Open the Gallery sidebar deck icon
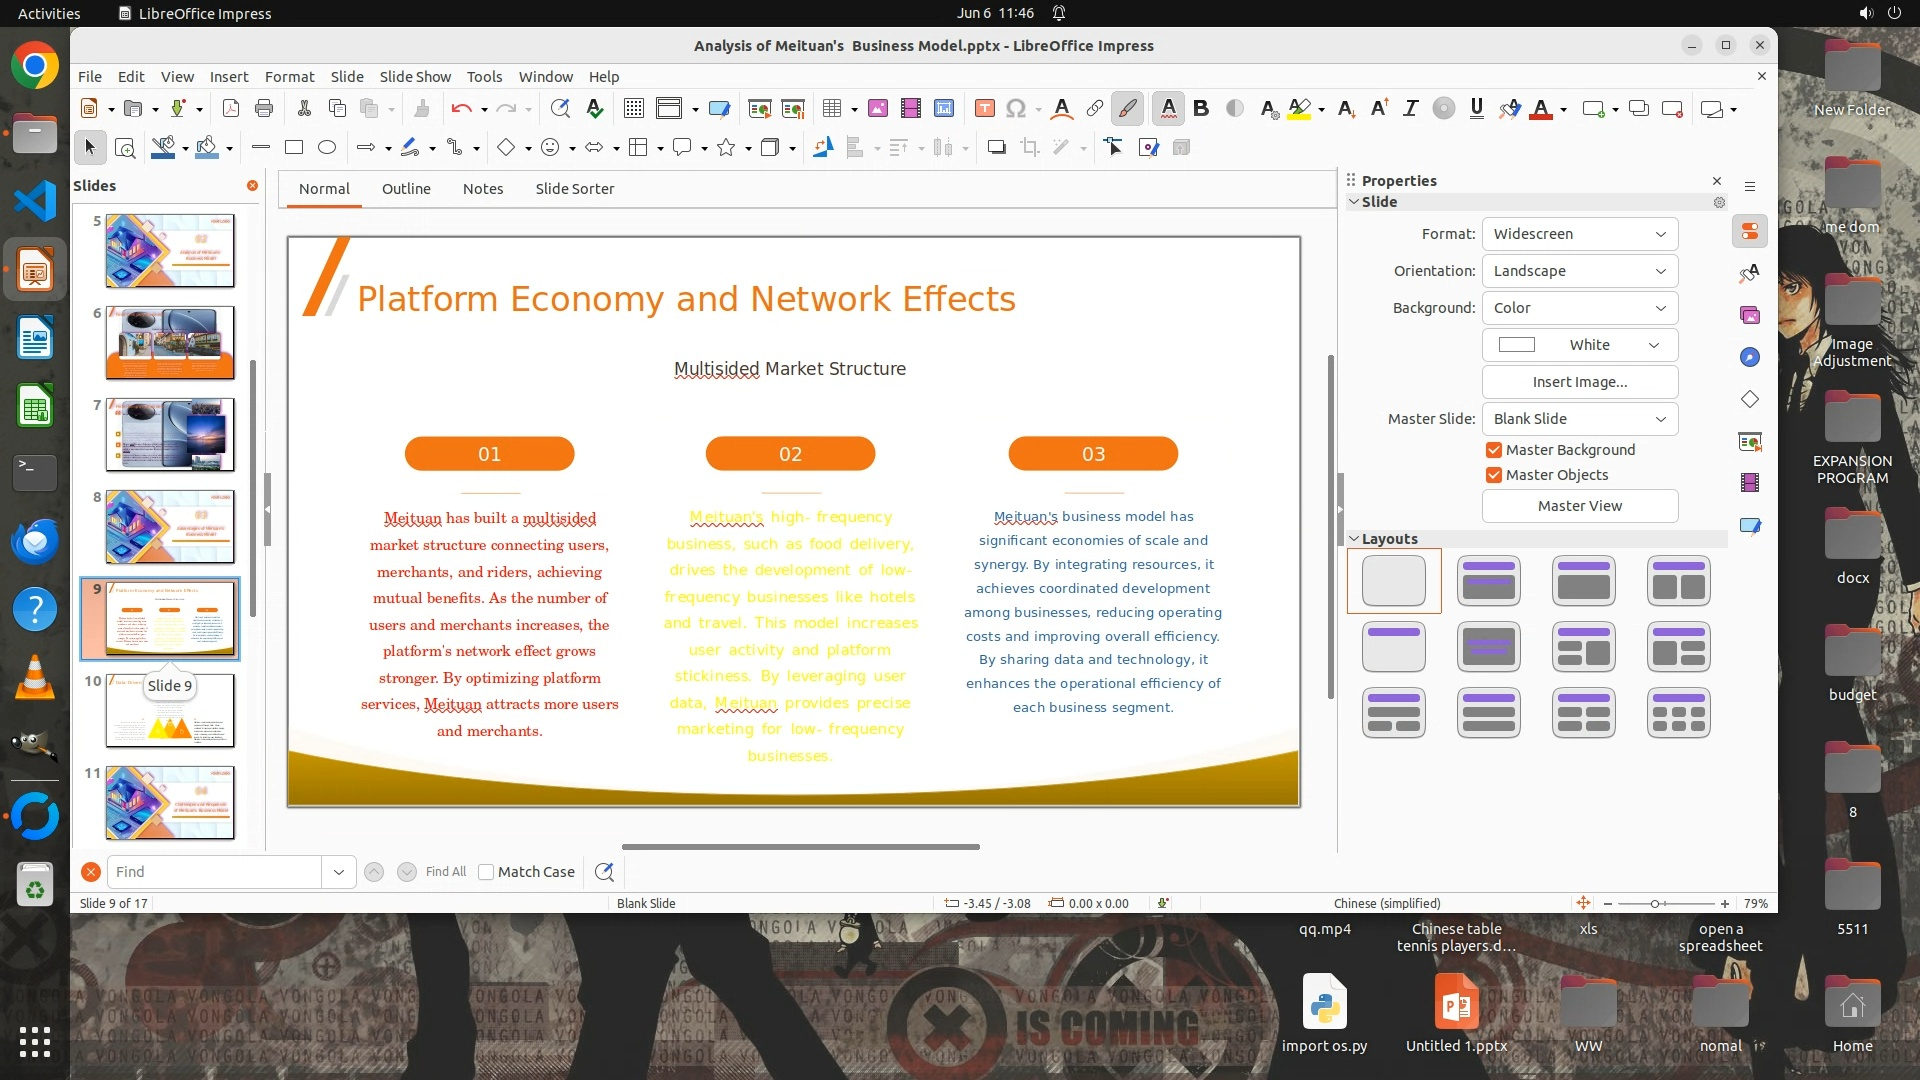 1749,315
